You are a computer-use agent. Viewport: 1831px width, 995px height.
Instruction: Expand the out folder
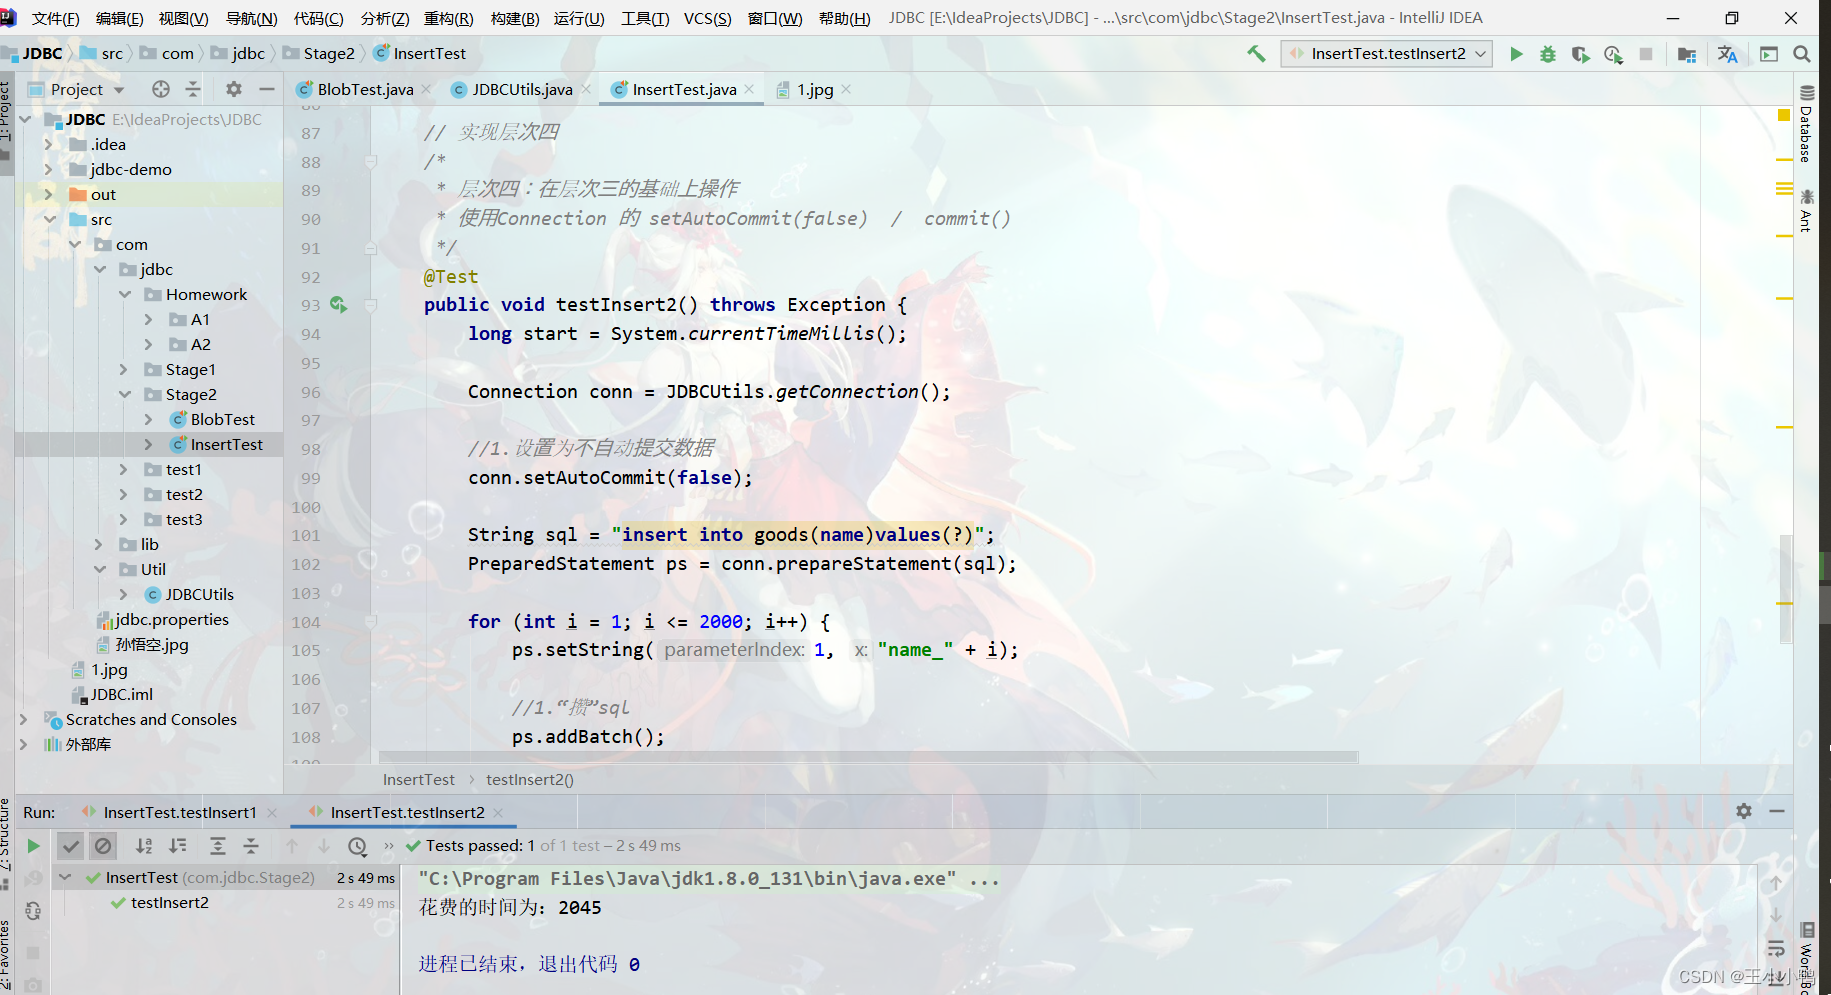[x=49, y=194]
